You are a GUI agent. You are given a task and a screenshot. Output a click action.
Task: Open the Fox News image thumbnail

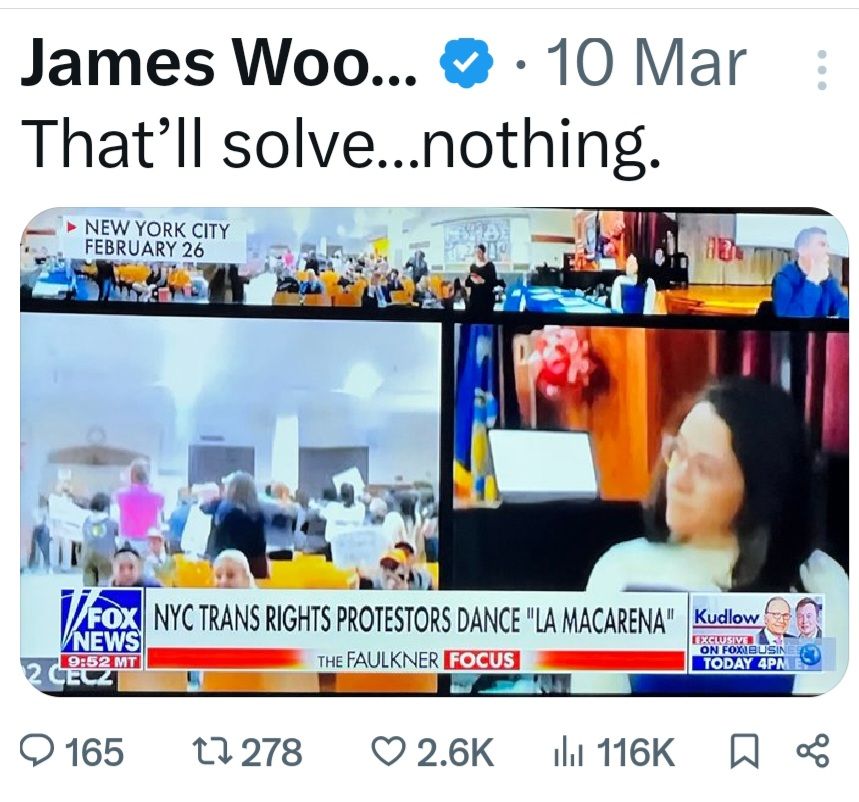(434, 451)
